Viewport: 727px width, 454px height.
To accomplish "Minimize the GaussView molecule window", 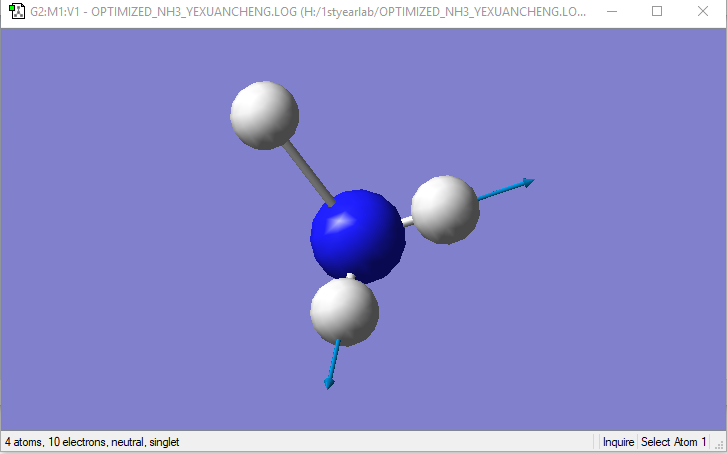I will point(612,11).
